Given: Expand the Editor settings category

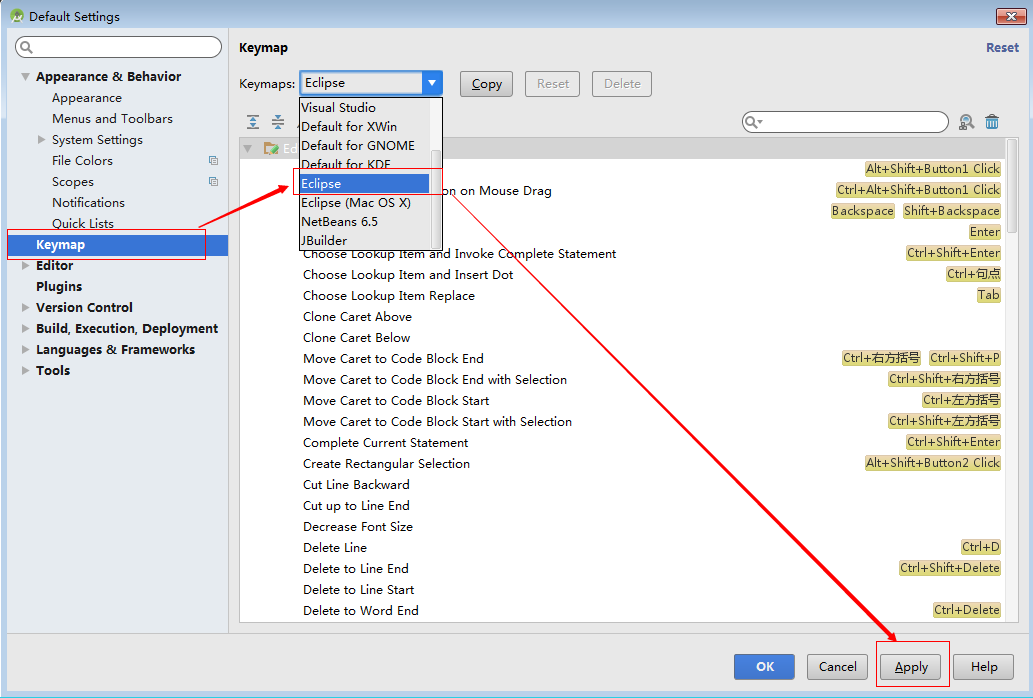Looking at the screenshot, I should pos(26,265).
